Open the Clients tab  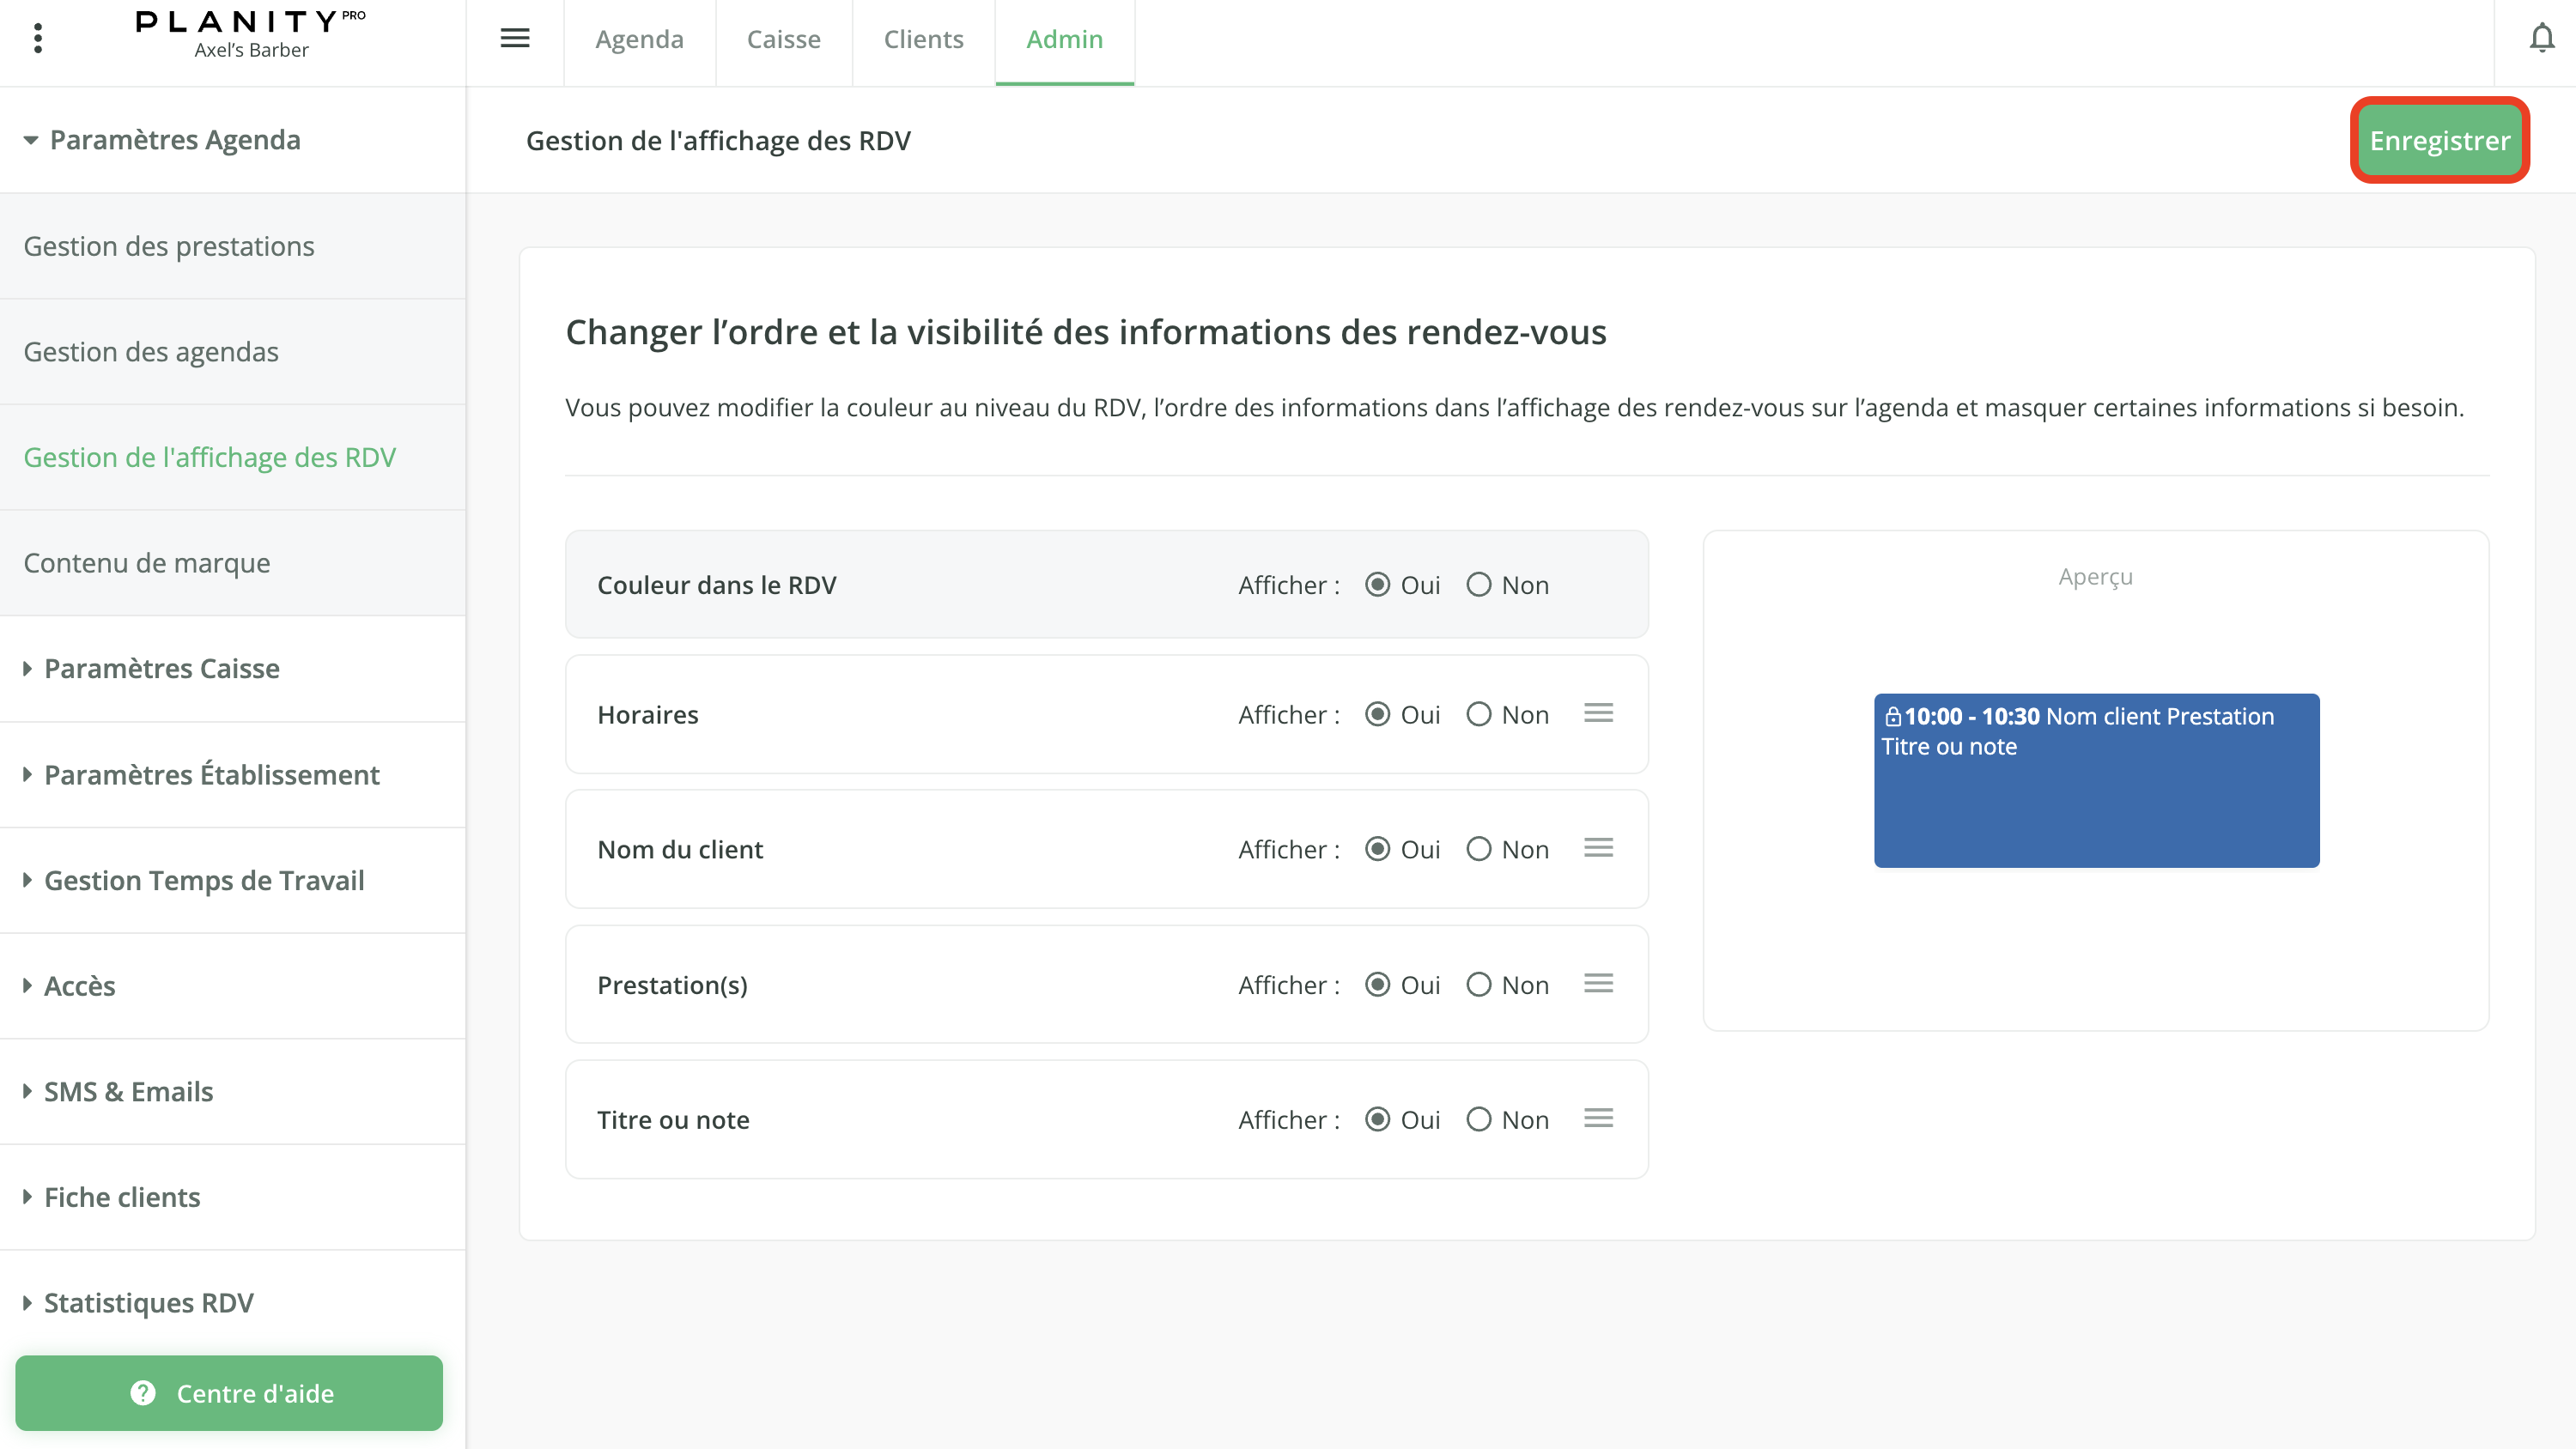click(923, 39)
